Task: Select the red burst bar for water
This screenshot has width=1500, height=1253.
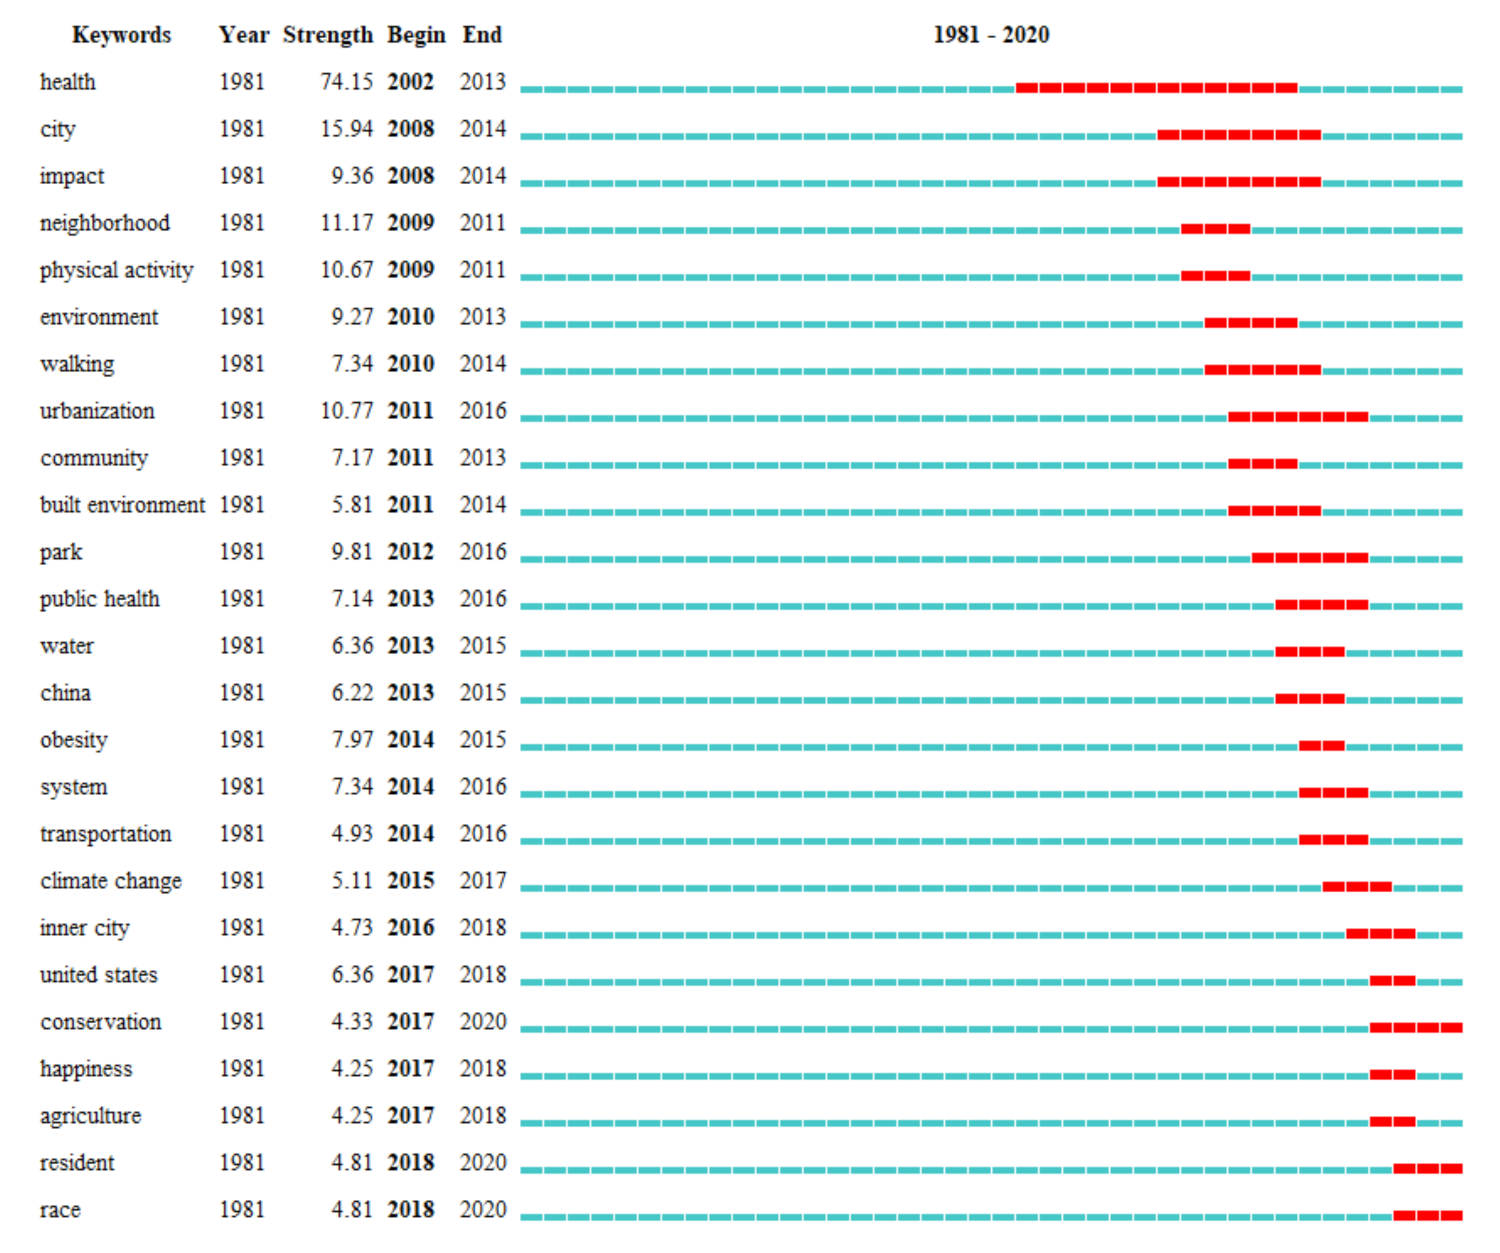Action: click(1310, 652)
